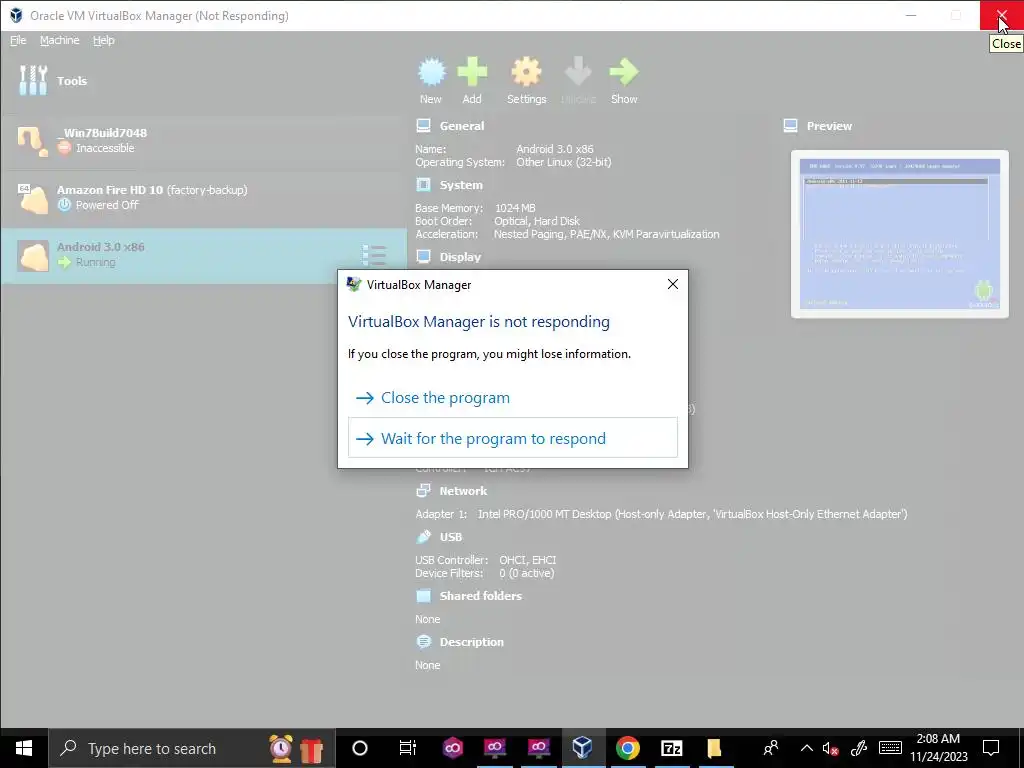1024x768 pixels.
Task: Click the taskbar search box
Action: [x=192, y=748]
